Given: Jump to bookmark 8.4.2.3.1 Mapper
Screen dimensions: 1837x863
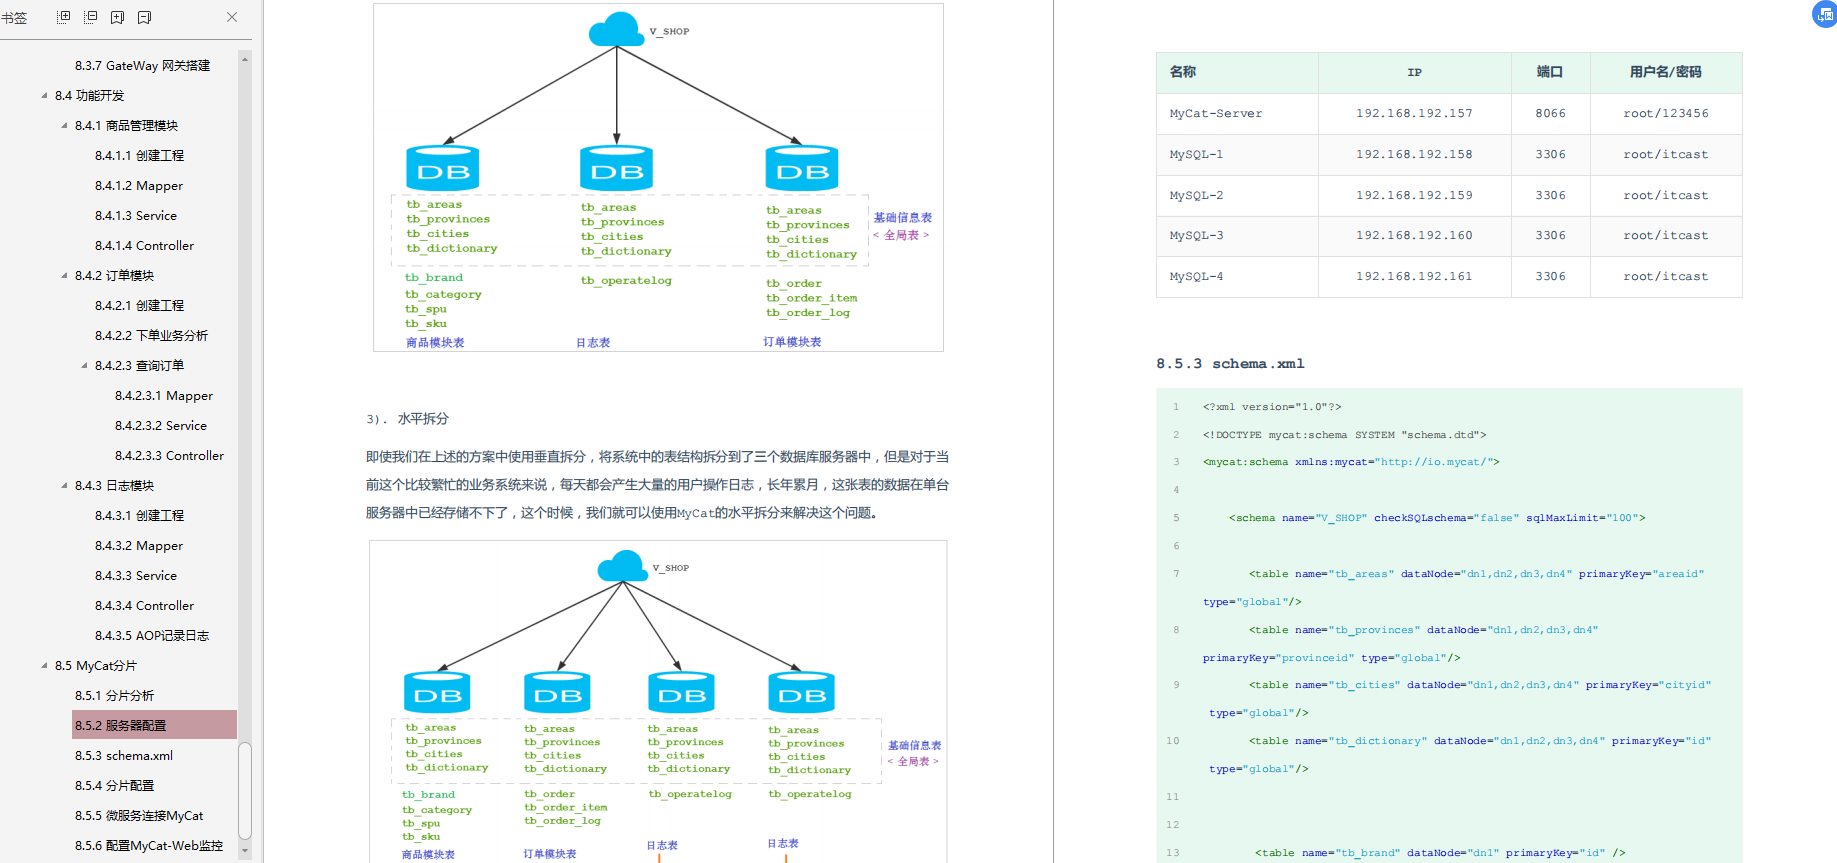Looking at the screenshot, I should click(164, 395).
